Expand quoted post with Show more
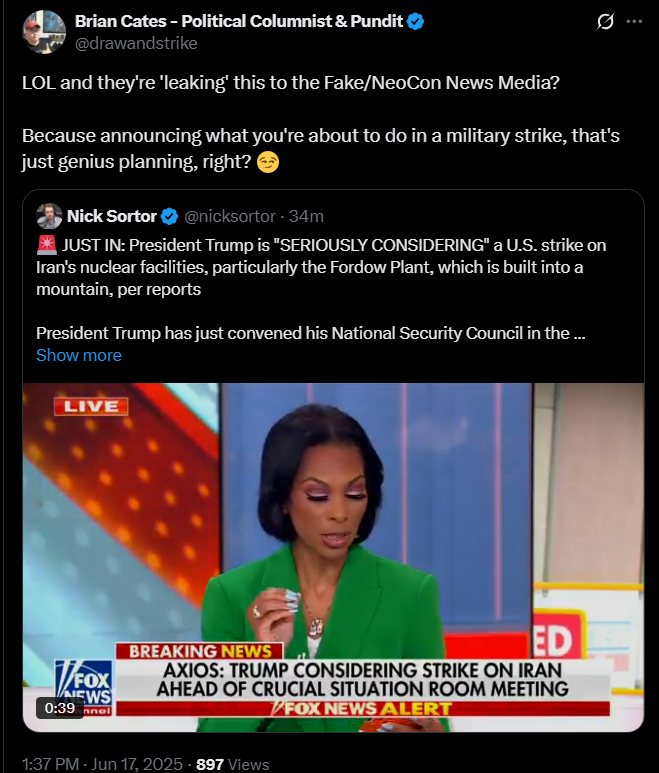Viewport: 659px width, 773px height. tap(79, 355)
